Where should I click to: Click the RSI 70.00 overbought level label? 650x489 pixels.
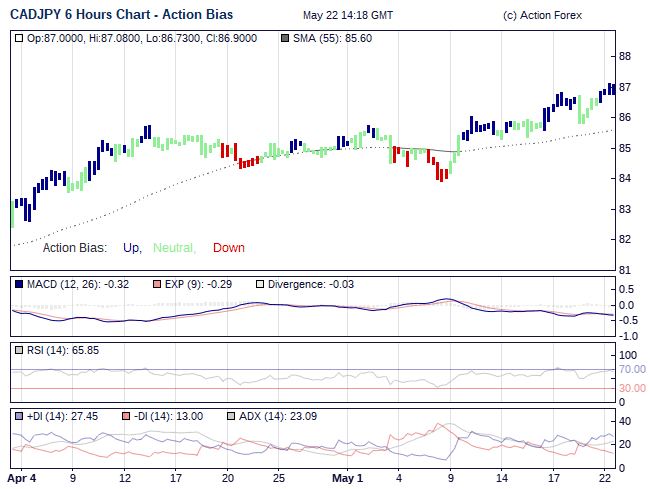click(x=631, y=370)
